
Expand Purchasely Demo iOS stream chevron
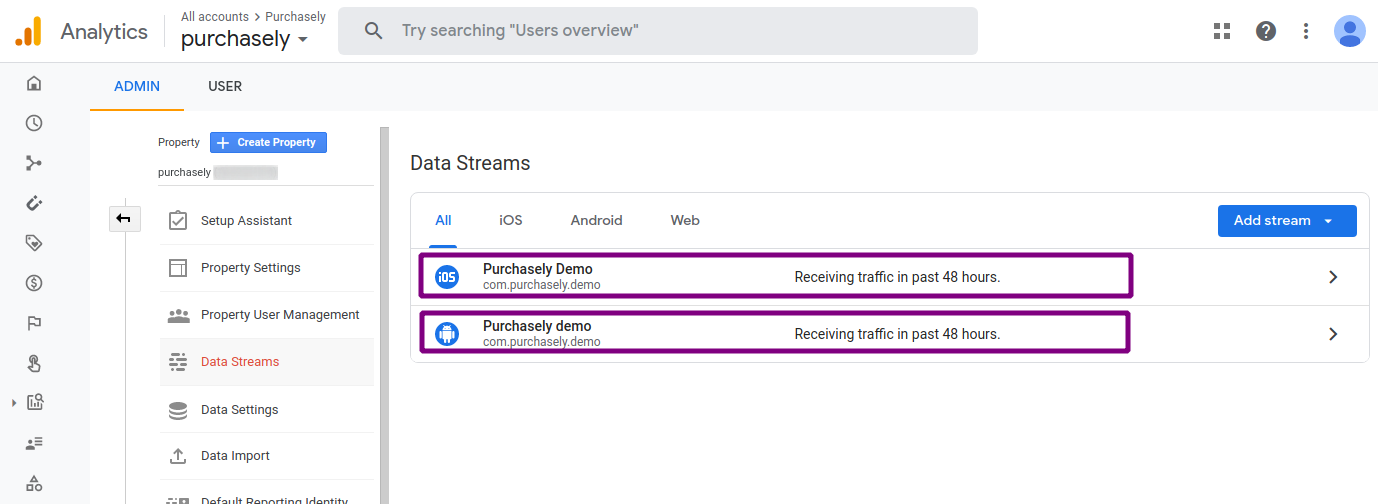1333,277
